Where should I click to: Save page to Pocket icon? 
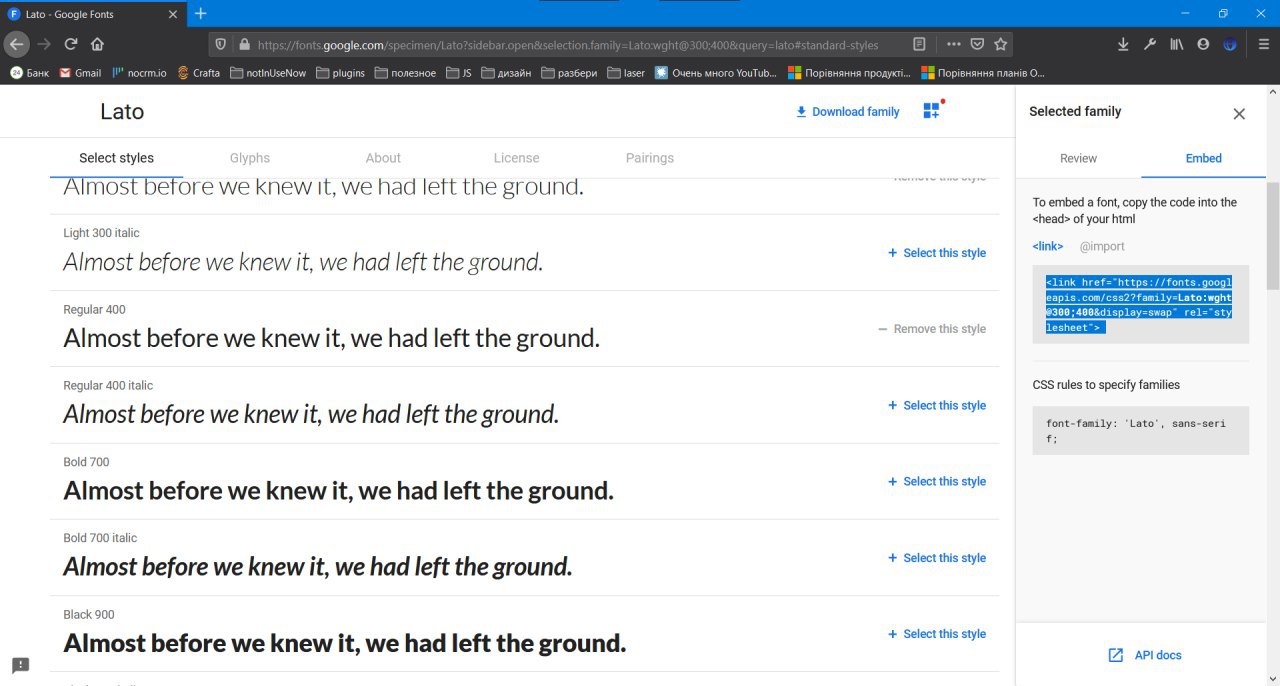point(978,44)
